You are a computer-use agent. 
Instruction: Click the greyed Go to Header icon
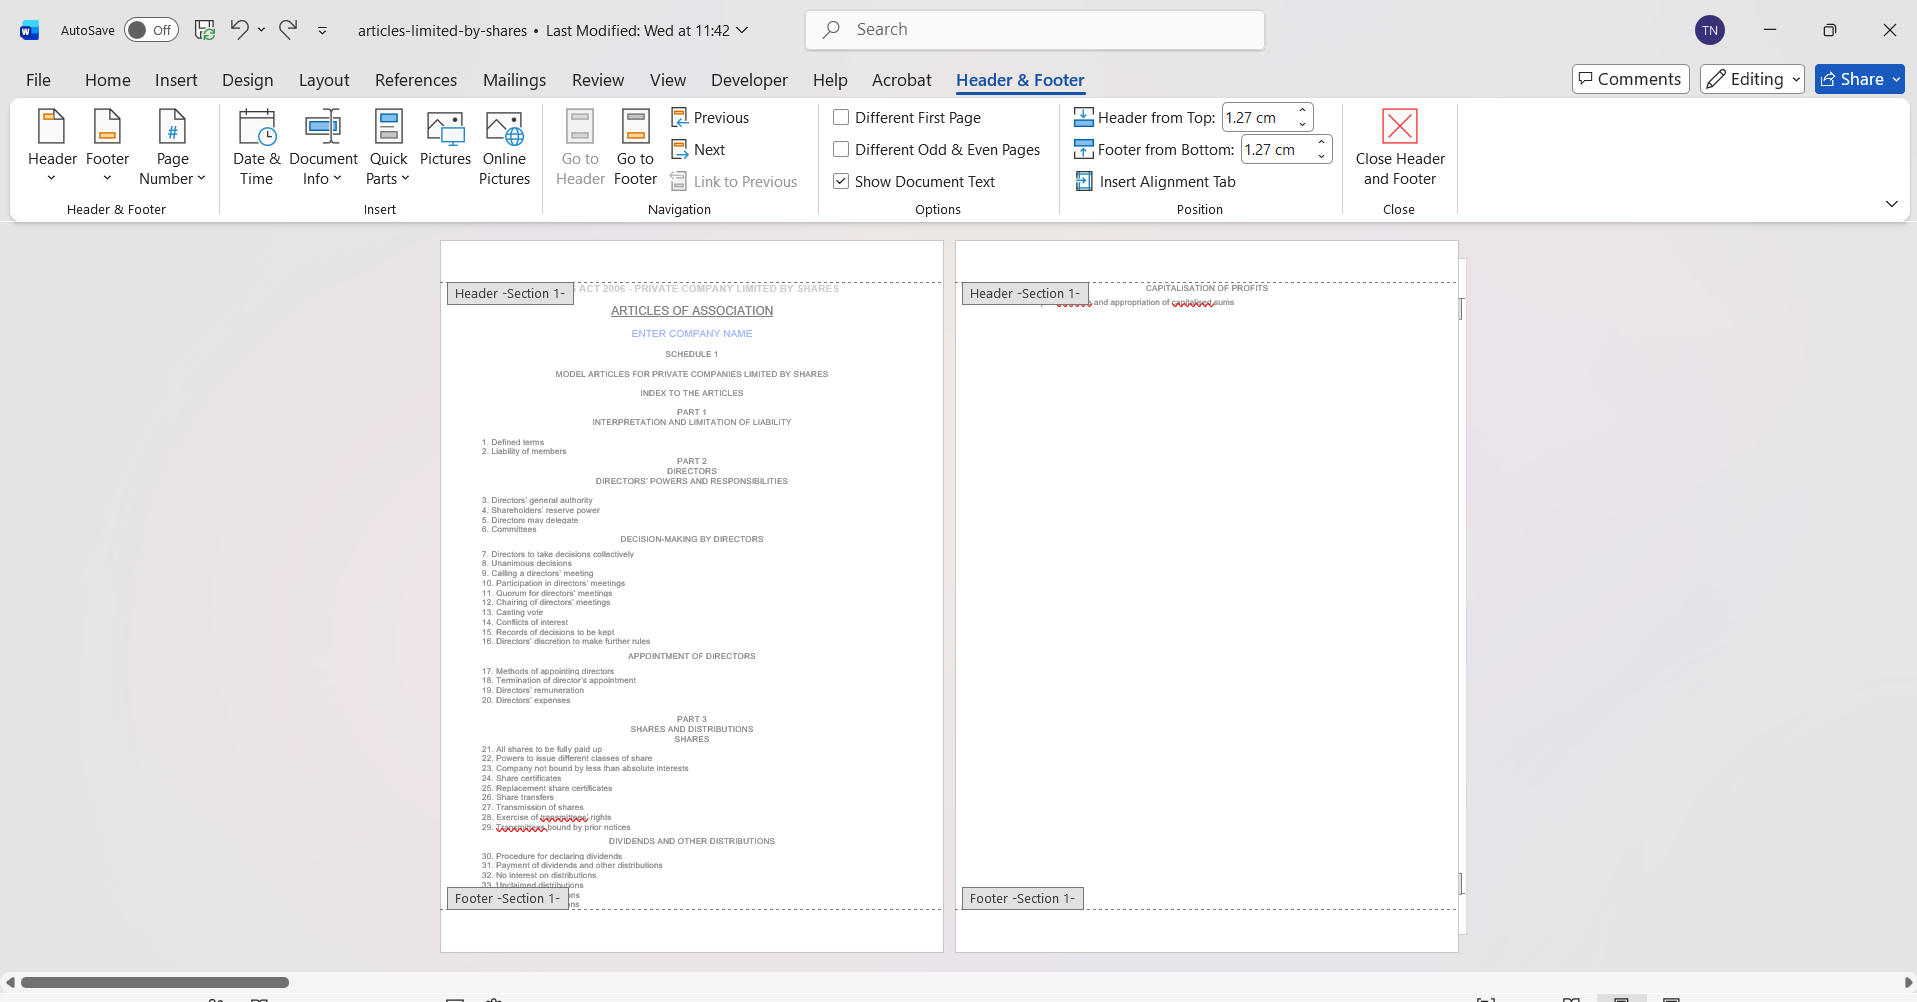[x=580, y=128]
